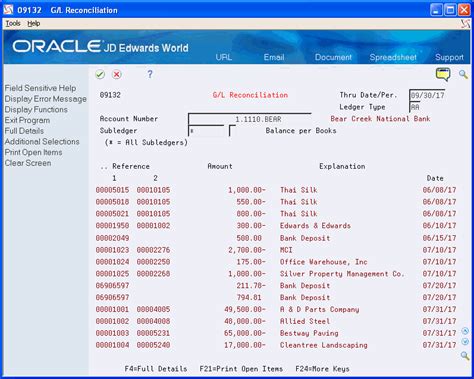Select Additional Selections in the sidebar
This screenshot has width=474, height=379.
pos(42,142)
